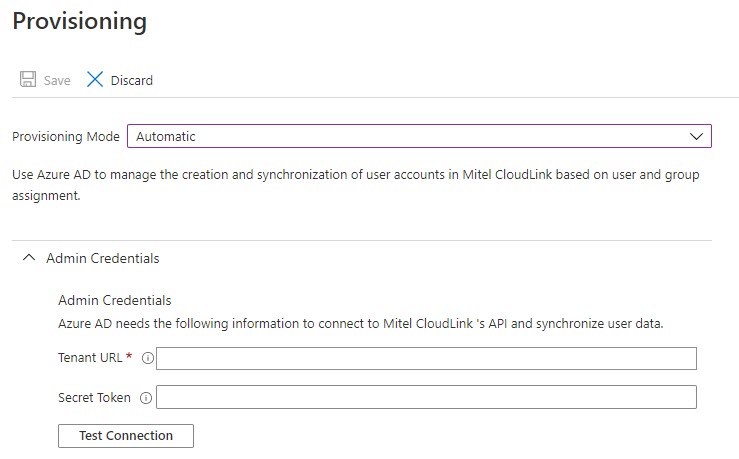739x459 pixels.
Task: Click the red required asterisk near Tenant URL
Action: click(129, 356)
